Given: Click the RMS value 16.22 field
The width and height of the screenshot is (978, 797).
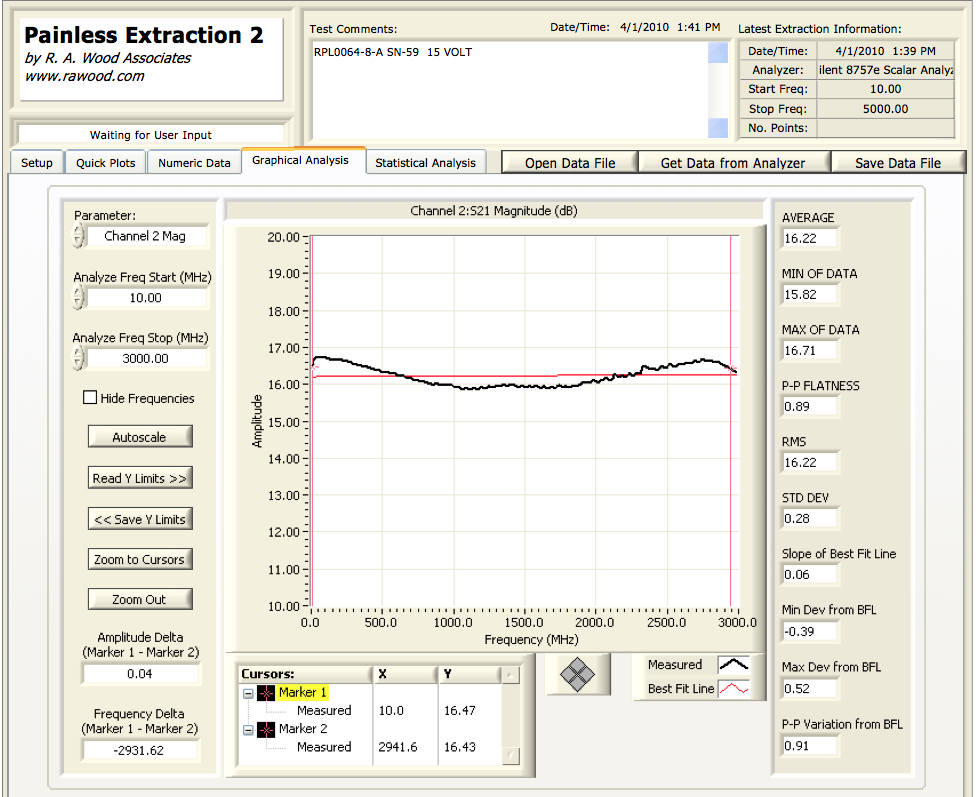Looking at the screenshot, I should (810, 463).
